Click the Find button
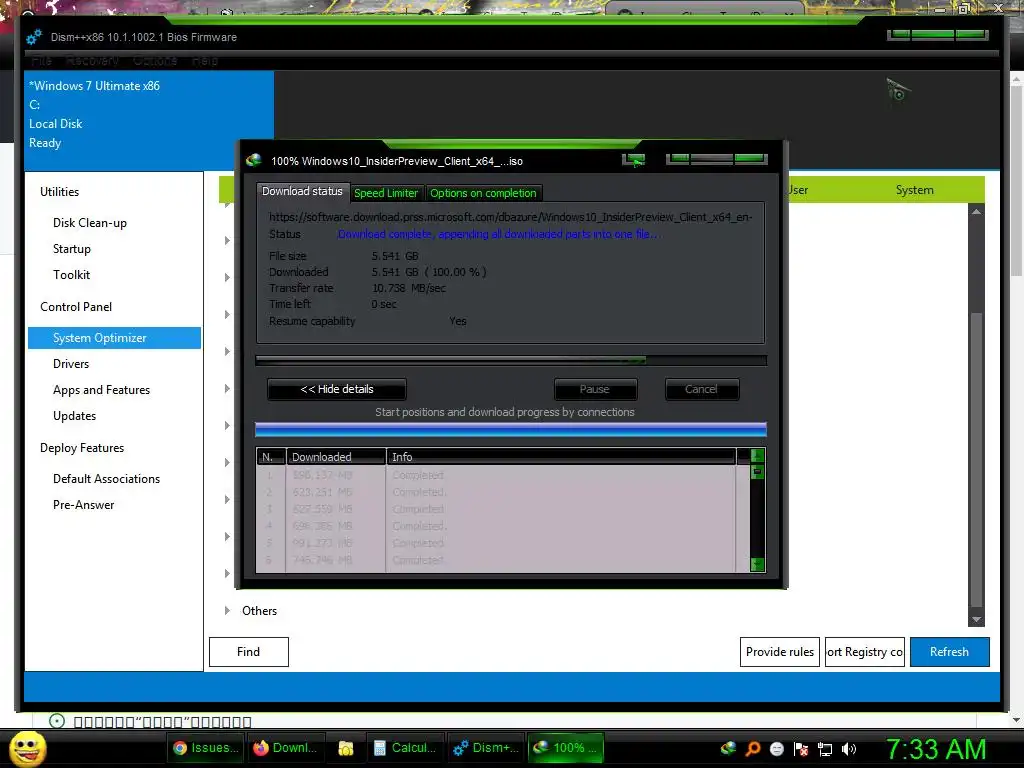 [x=249, y=652]
